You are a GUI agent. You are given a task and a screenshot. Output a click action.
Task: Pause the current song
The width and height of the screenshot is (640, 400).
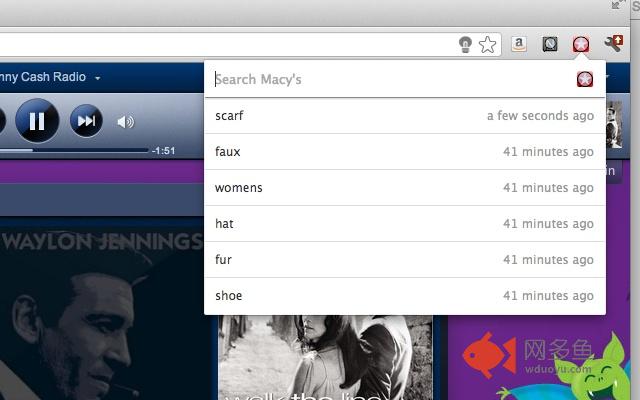coord(37,122)
